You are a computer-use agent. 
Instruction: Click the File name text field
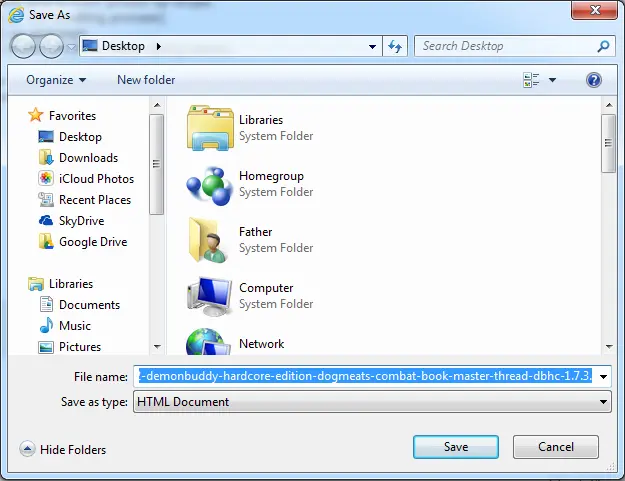[365, 376]
